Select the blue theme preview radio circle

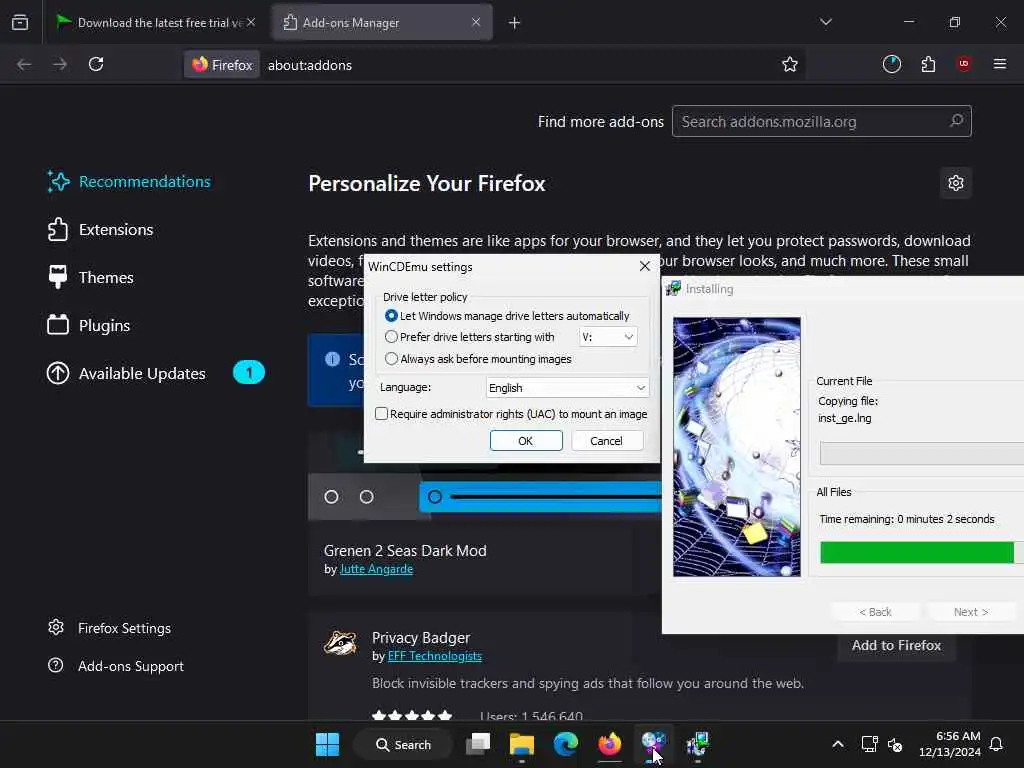(435, 497)
